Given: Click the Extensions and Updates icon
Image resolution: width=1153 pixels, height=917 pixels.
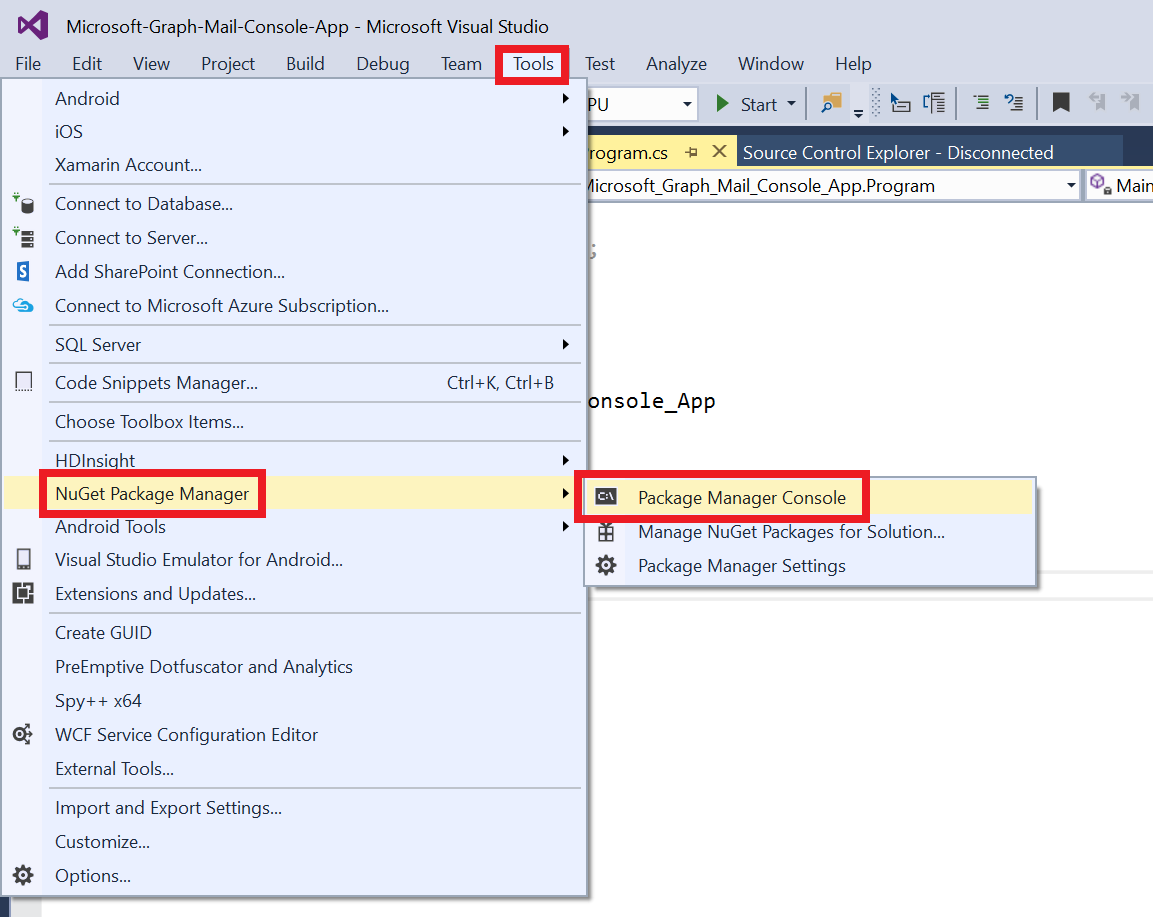Looking at the screenshot, I should [24, 593].
